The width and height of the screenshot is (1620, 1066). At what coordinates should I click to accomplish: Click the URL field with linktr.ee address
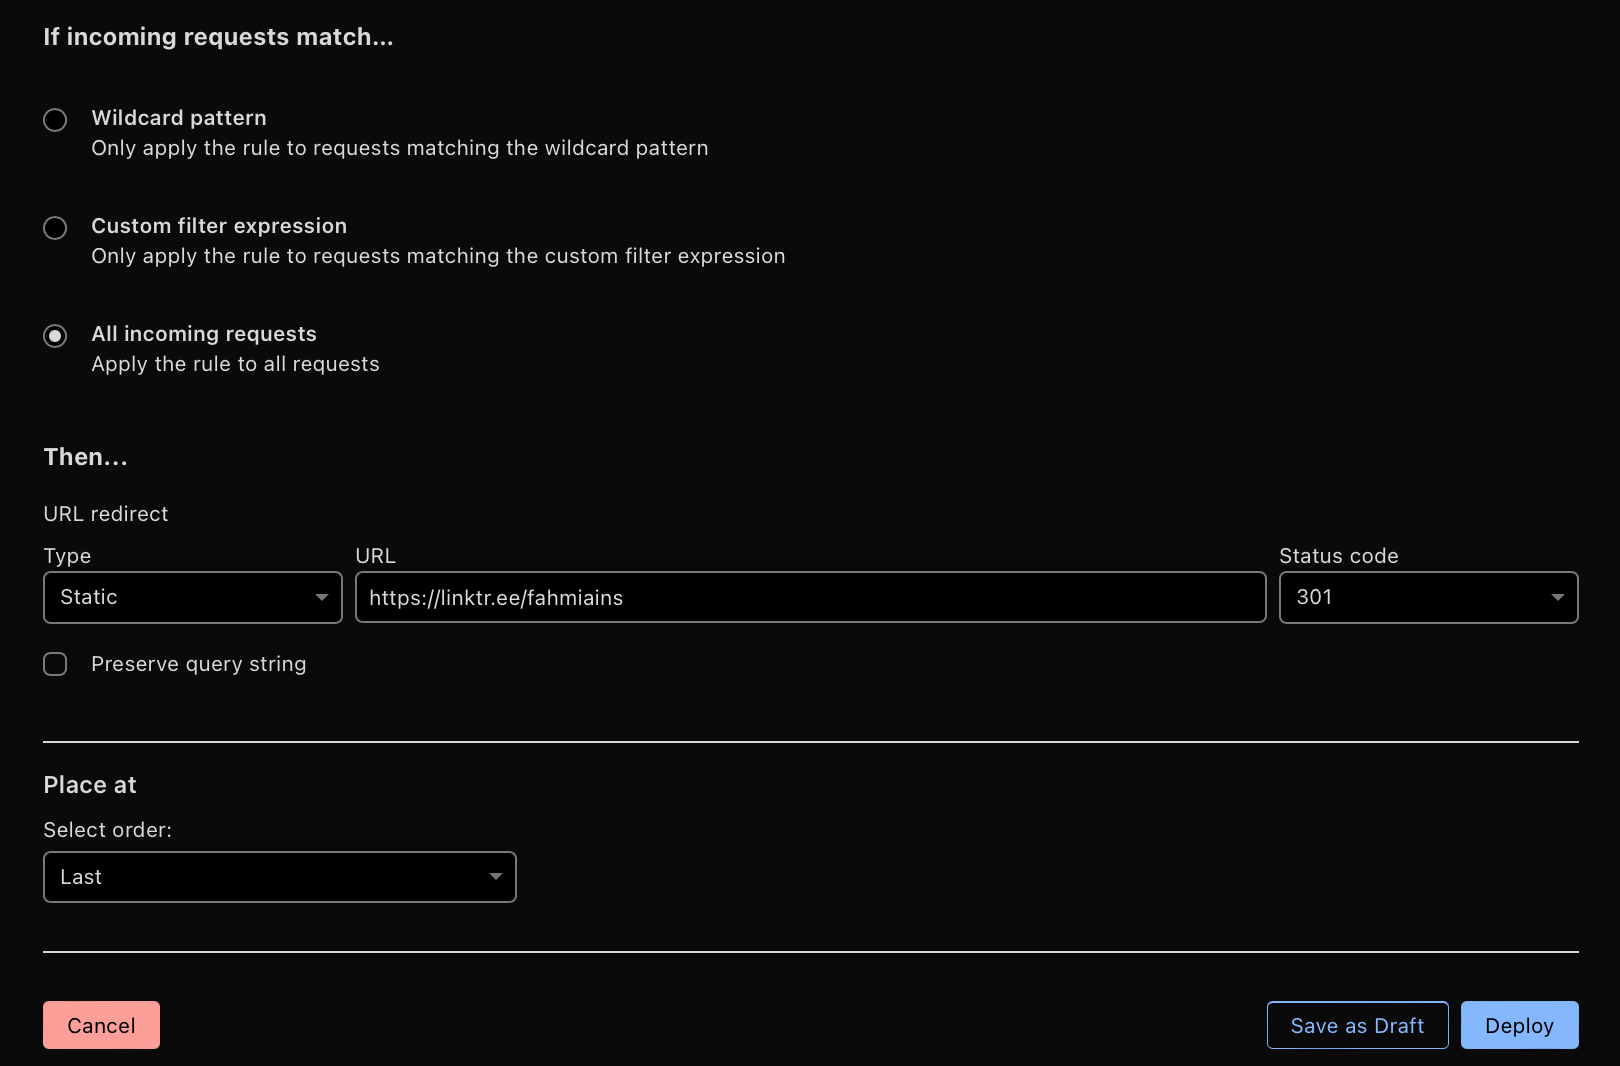pos(811,597)
